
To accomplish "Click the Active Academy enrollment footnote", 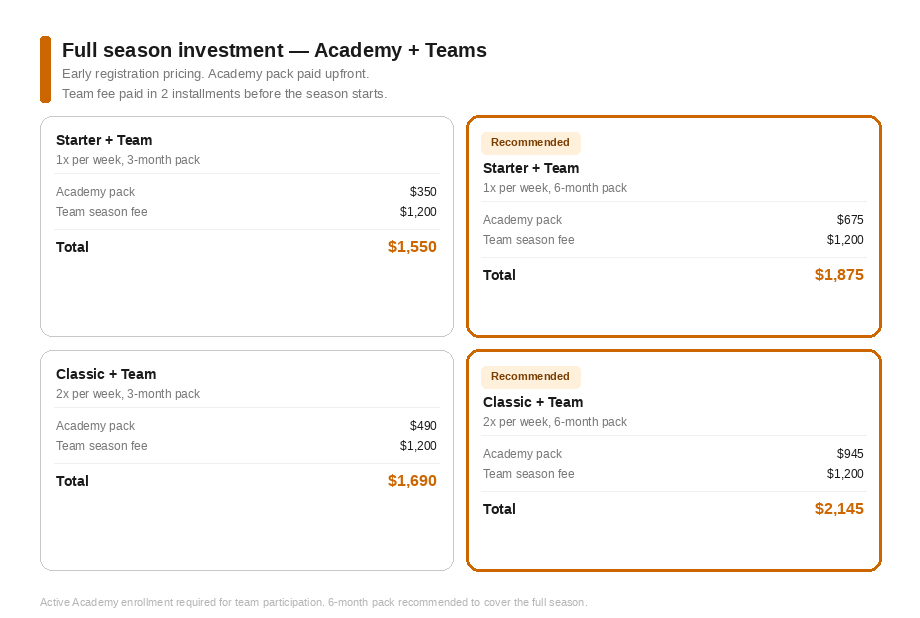I will (x=314, y=603).
